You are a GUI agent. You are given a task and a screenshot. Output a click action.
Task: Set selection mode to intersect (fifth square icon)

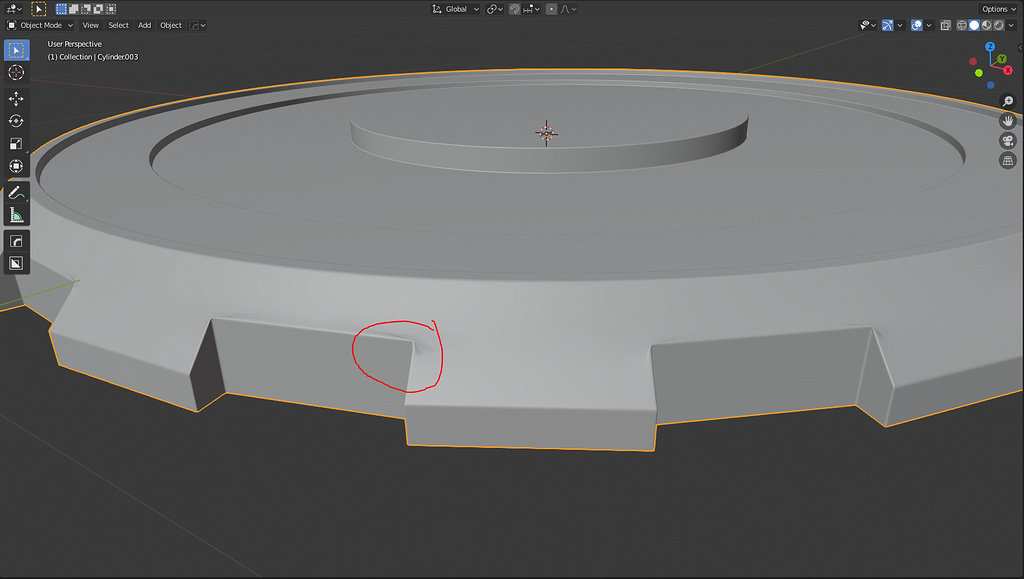pos(111,9)
